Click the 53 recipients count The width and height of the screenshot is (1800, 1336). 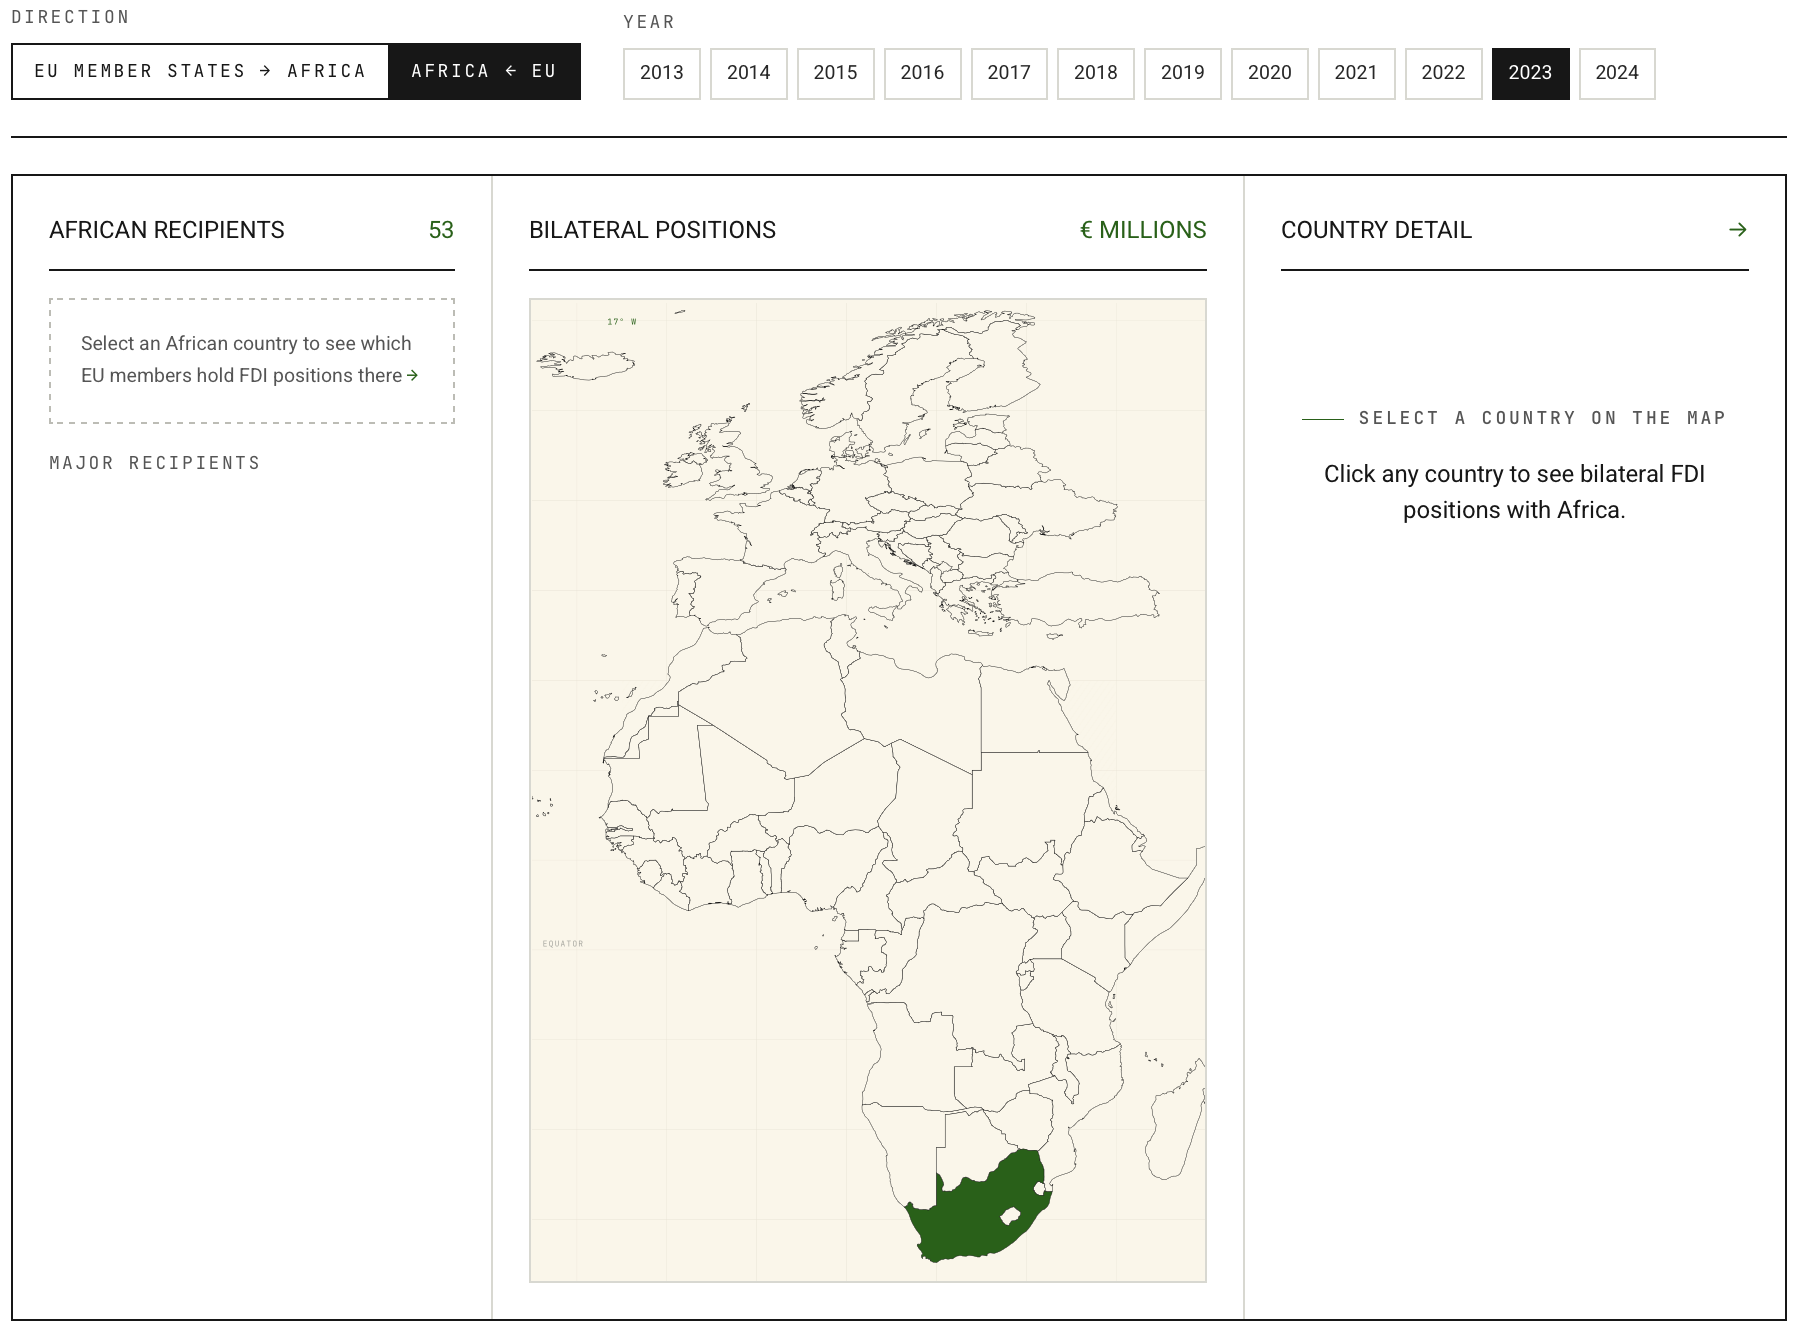pyautogui.click(x=441, y=230)
